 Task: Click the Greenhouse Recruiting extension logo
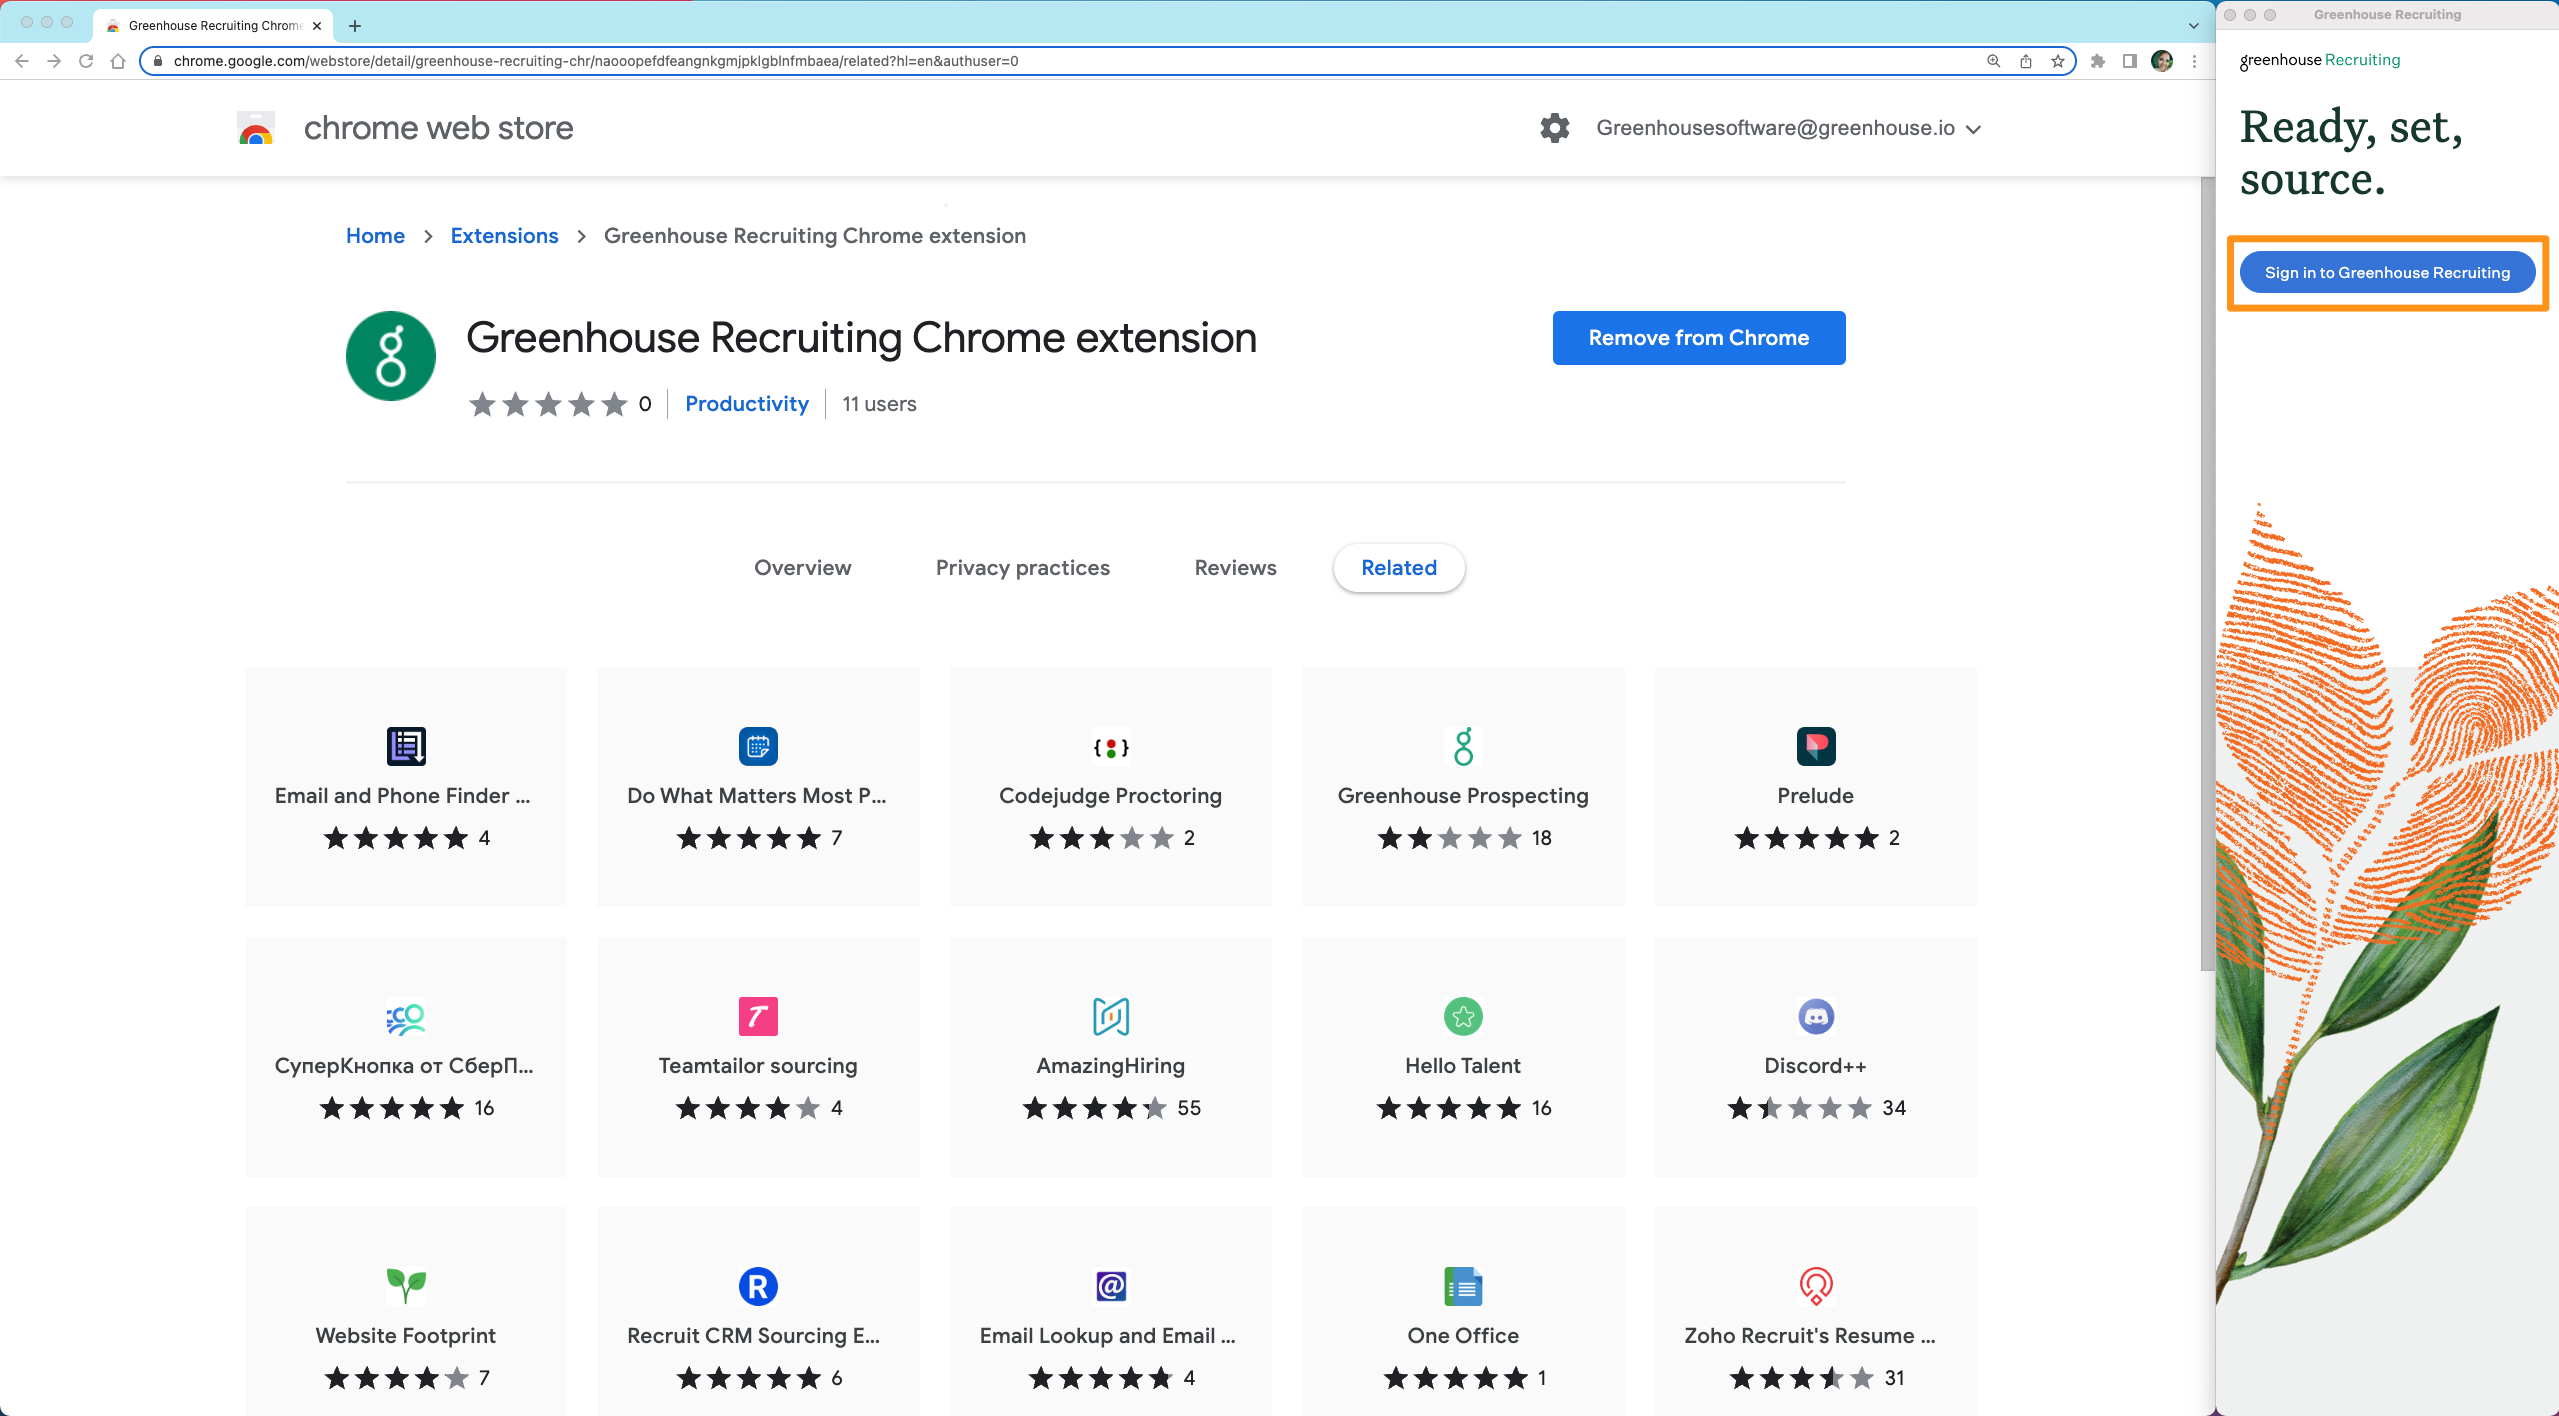(390, 355)
